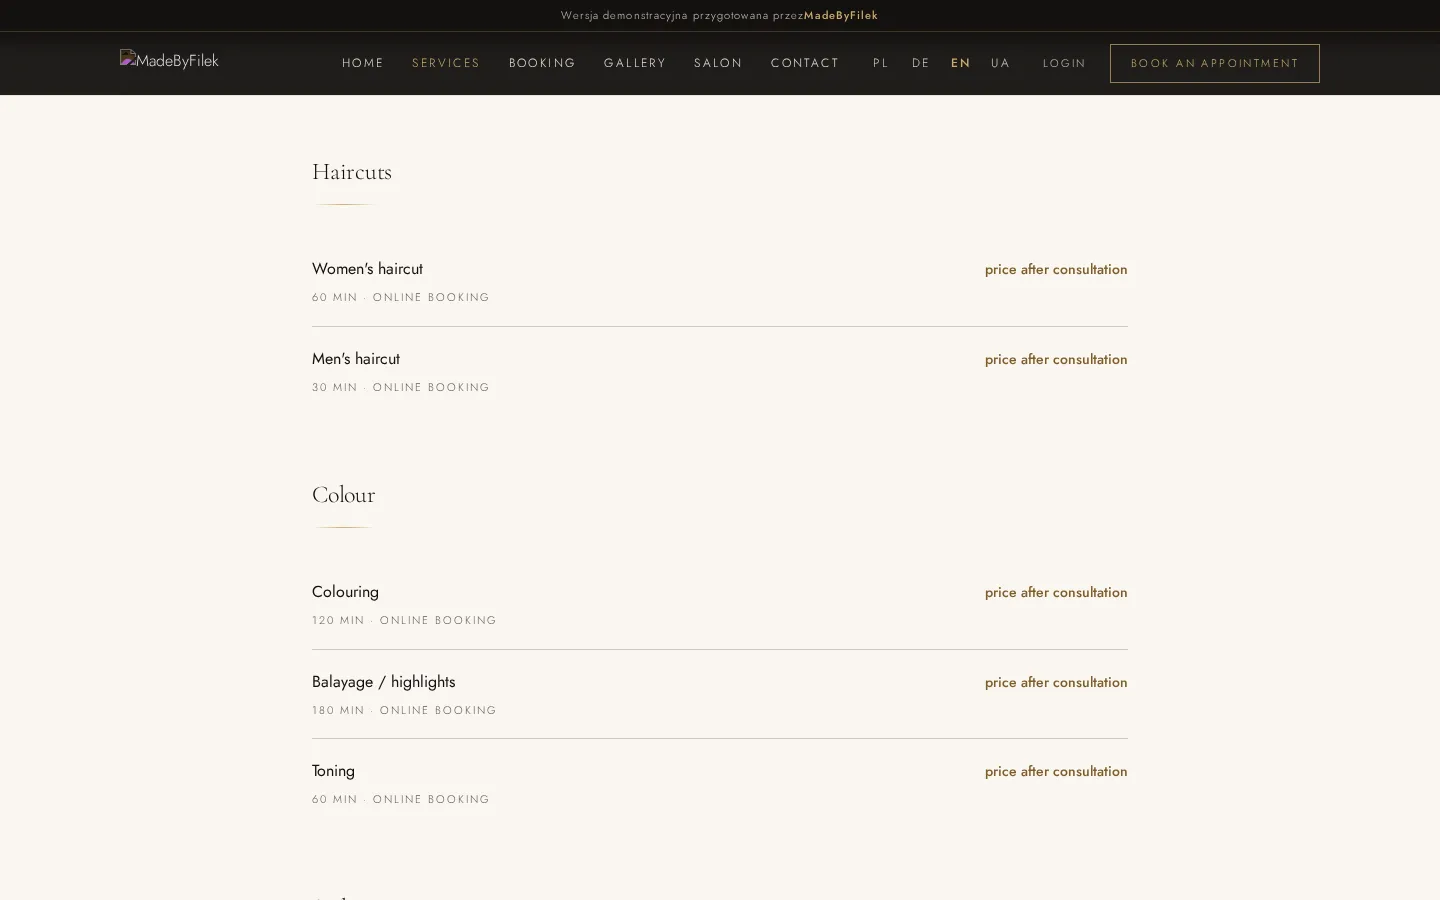Click the Book an Appointment button
Screen dimensions: 1440x900
click(1215, 63)
